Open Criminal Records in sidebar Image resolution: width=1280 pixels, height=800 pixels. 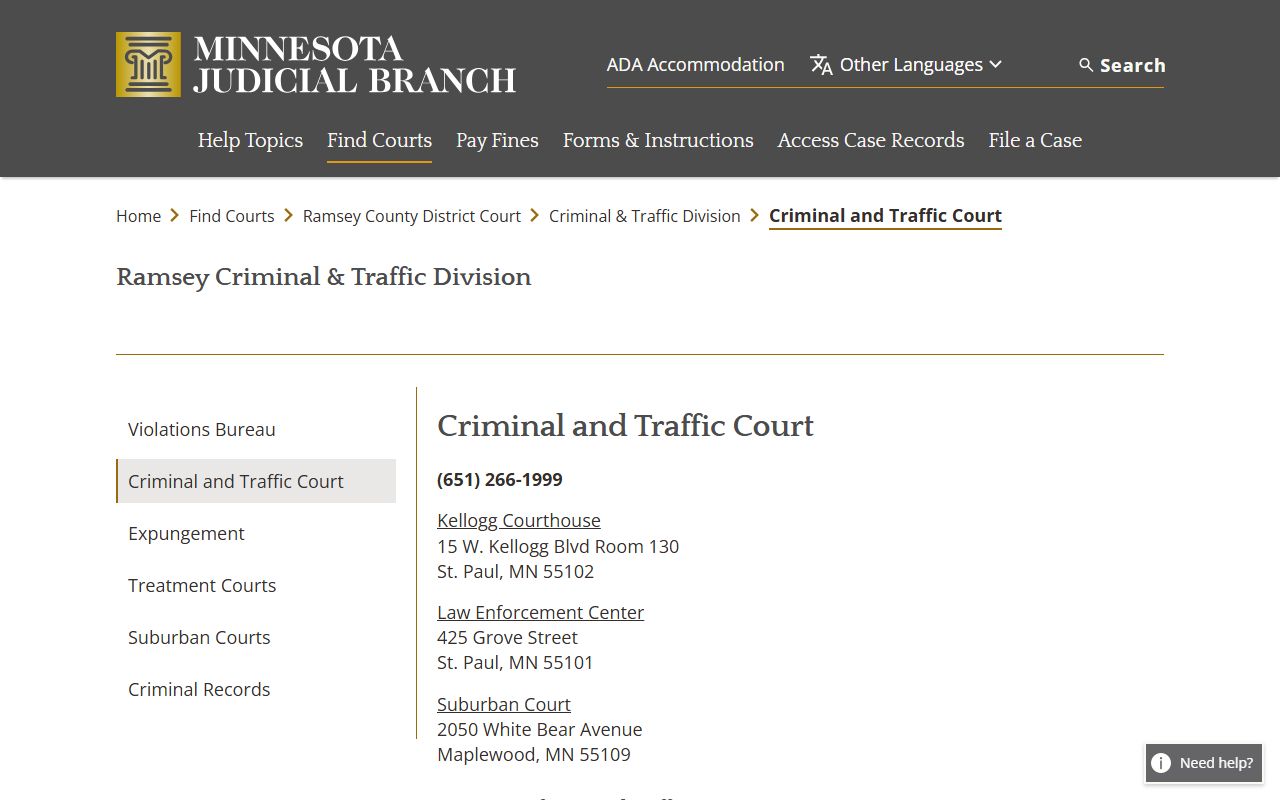point(256,689)
